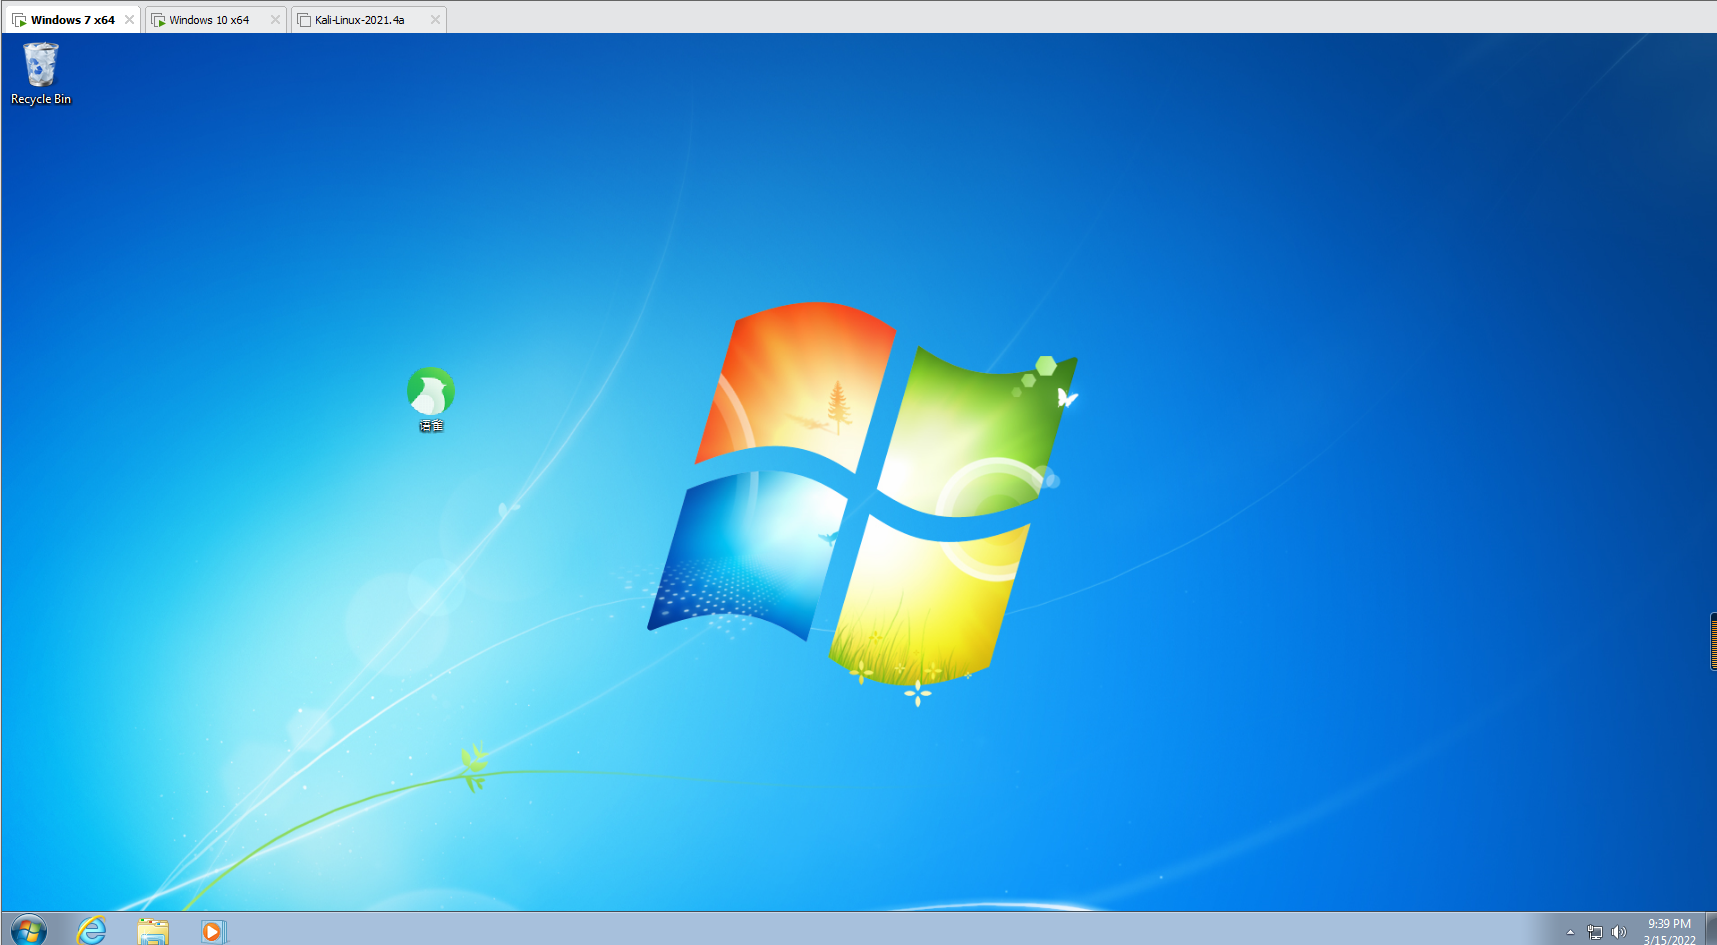The image size is (1717, 945).
Task: Launch Internet Explorer from the taskbar
Action: [x=92, y=930]
